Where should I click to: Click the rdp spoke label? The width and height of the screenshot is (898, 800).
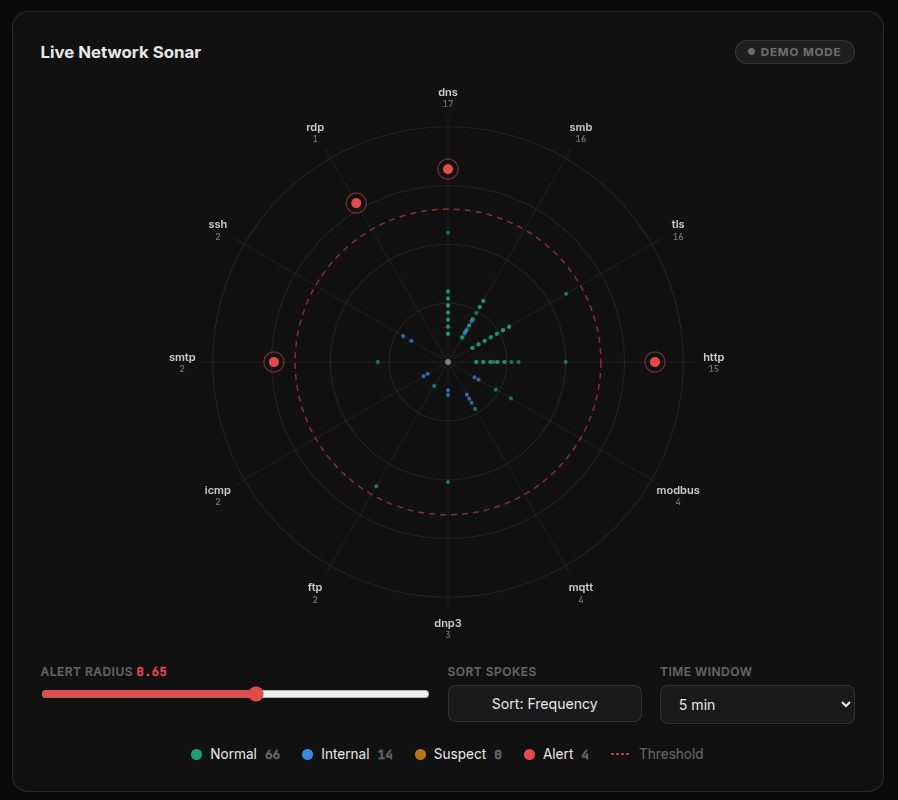315,127
